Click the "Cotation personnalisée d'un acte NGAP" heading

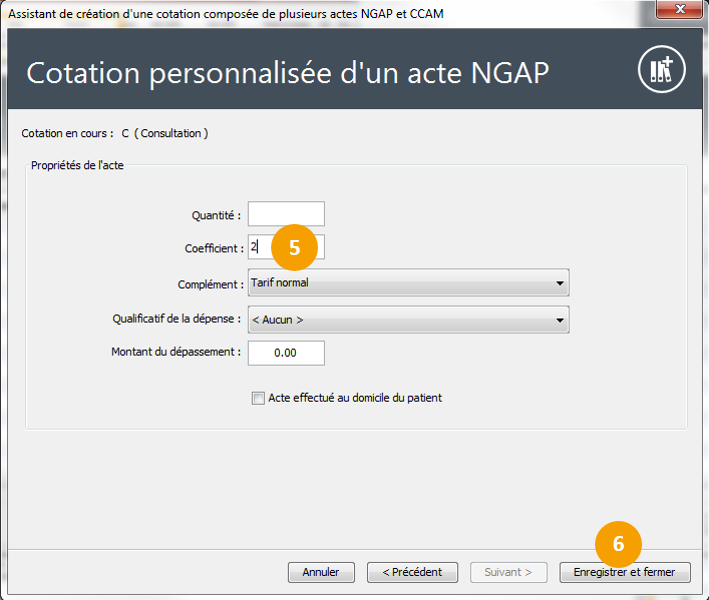pos(287,73)
